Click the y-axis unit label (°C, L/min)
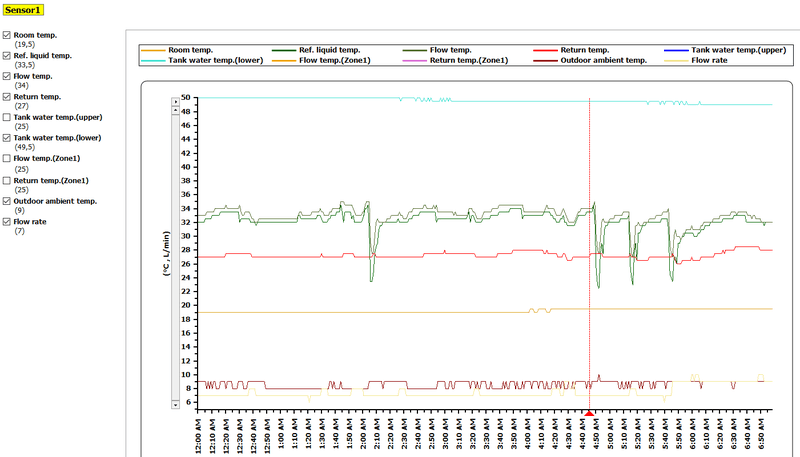The height and width of the screenshot is (457, 800). (166, 253)
